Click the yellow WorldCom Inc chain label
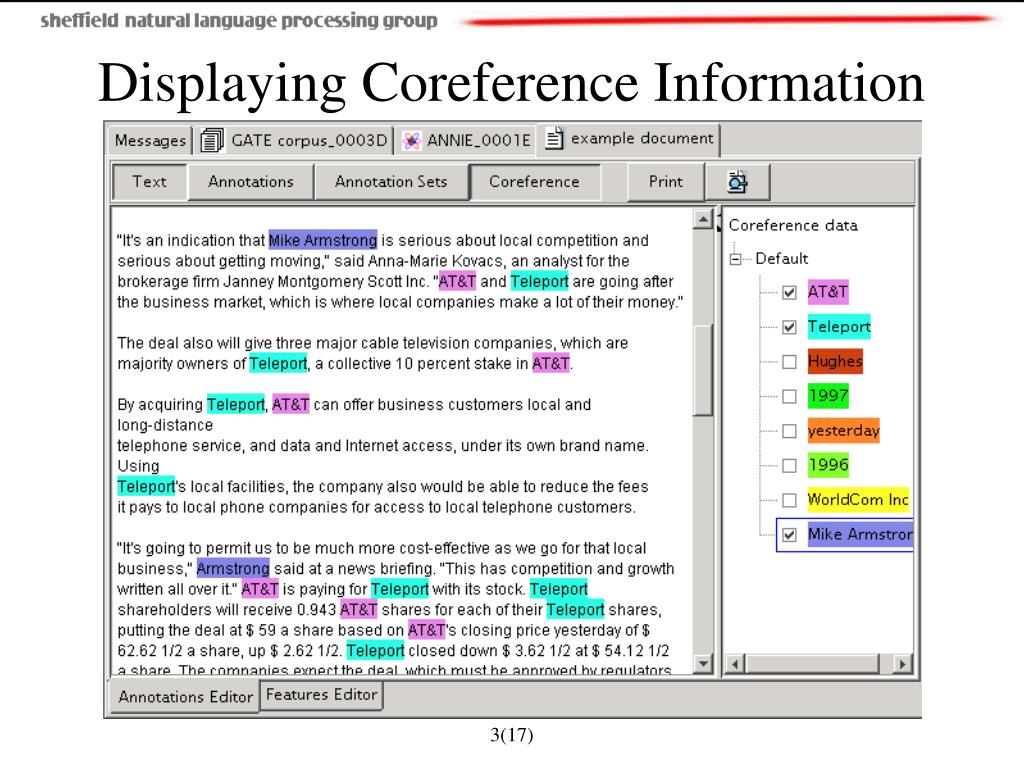The width and height of the screenshot is (1024, 768). (x=858, y=500)
